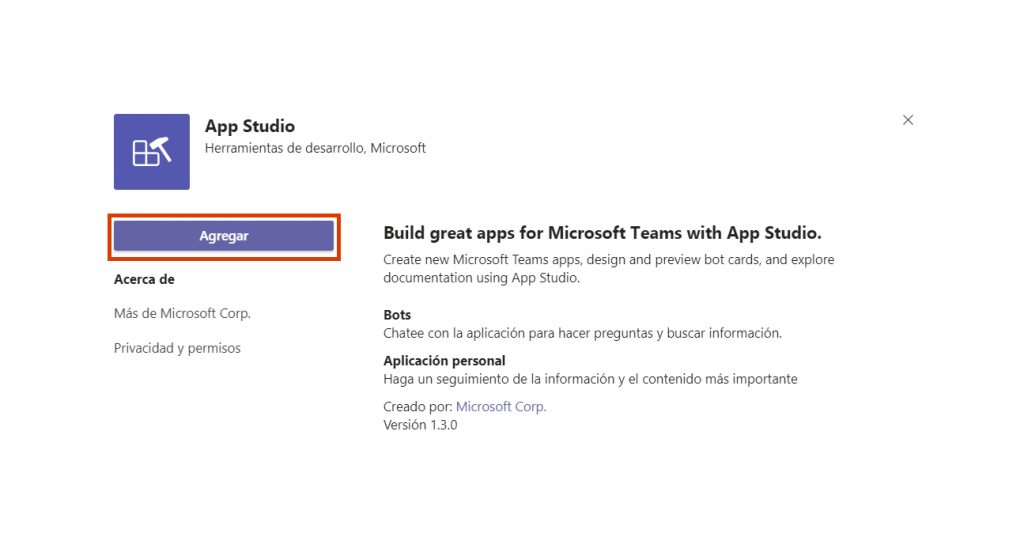Click the 'Chatee con la aplicación' description
This screenshot has width=1024, height=537.
coord(583,333)
